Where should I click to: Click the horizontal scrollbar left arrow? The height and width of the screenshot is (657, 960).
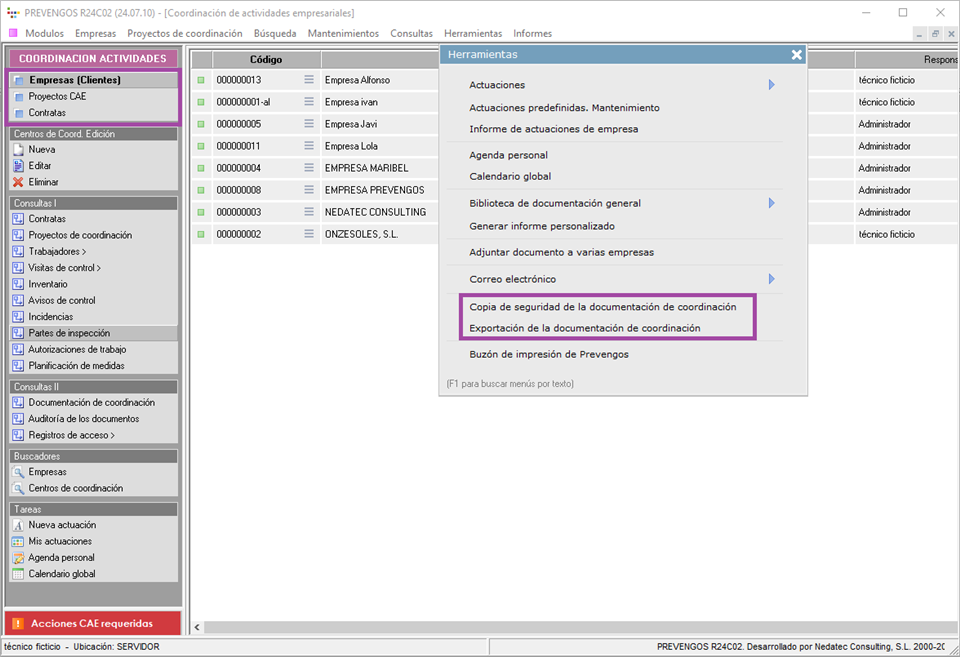pyautogui.click(x=197, y=627)
